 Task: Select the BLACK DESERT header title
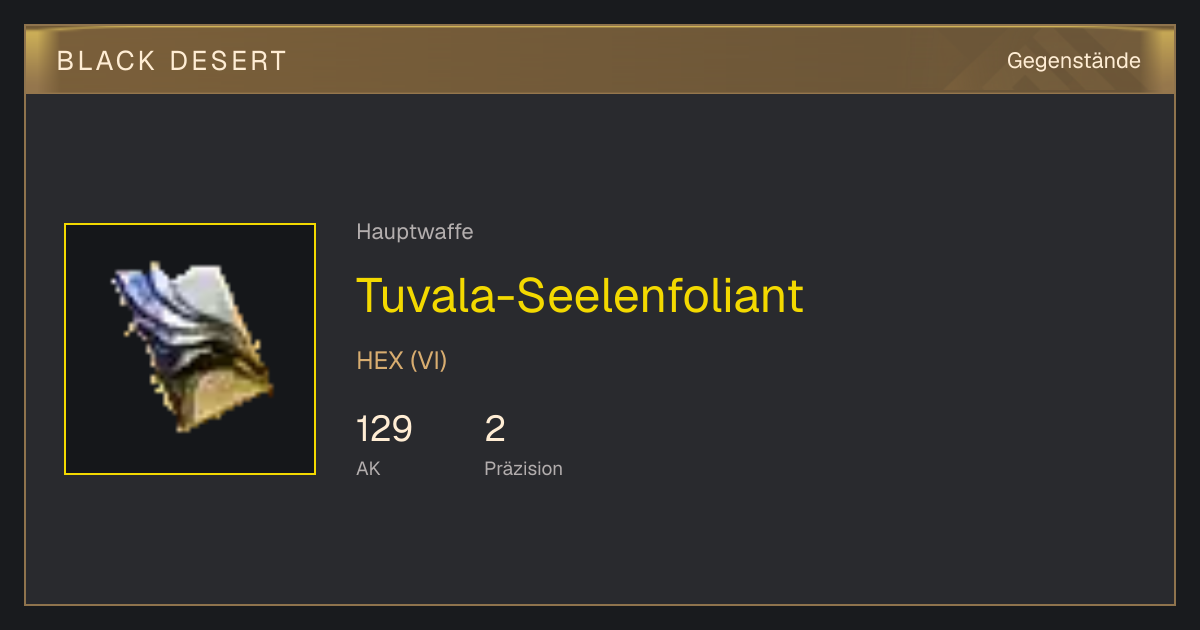[x=172, y=61]
